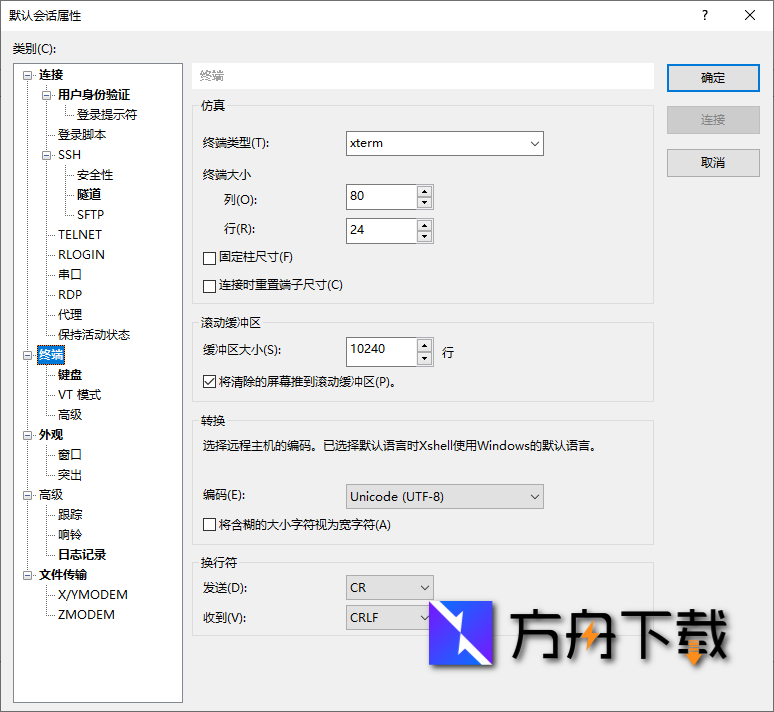The width and height of the screenshot is (774, 712).
Task: Select 串口 in the tree
Action: pos(70,275)
